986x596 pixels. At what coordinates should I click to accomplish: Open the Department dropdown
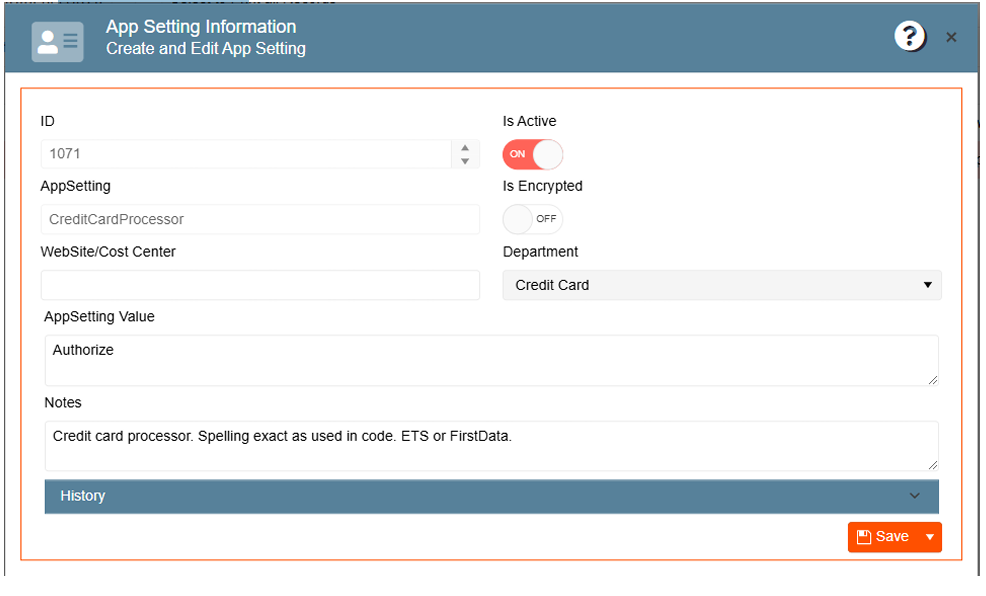(x=721, y=285)
